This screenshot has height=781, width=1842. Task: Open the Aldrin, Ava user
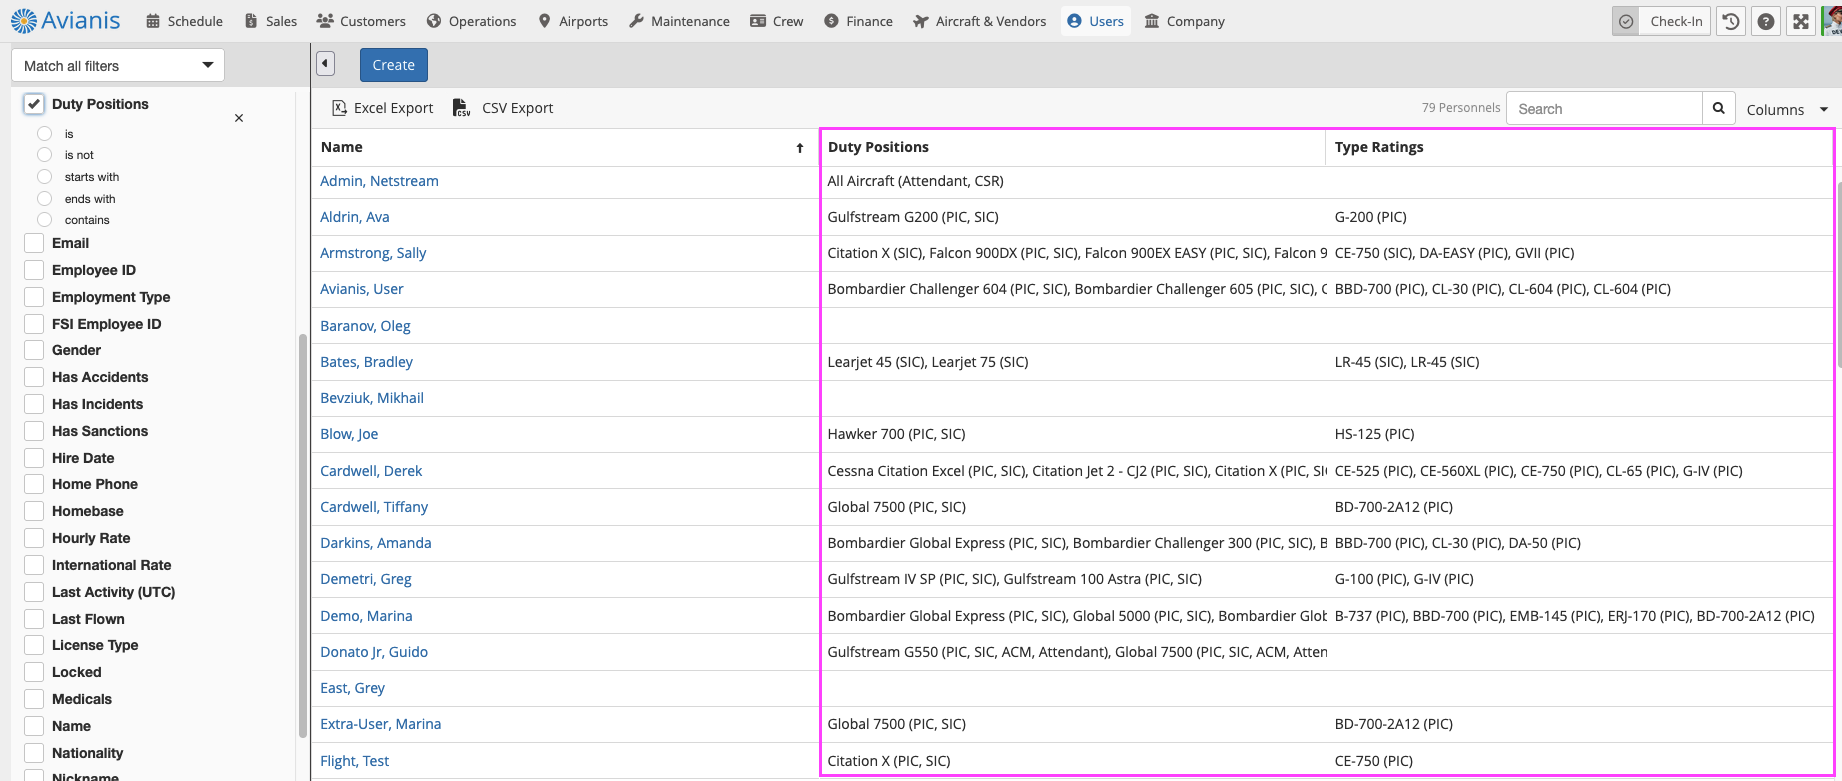point(355,217)
